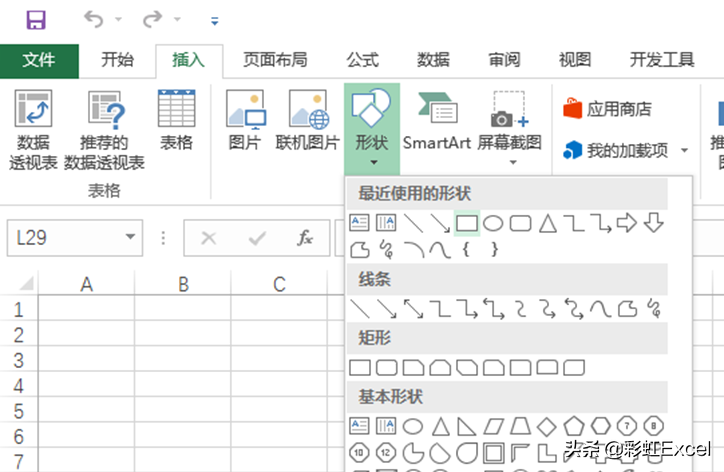Select the right brace in recent shapes
This screenshot has height=472, width=724.
coord(495,250)
